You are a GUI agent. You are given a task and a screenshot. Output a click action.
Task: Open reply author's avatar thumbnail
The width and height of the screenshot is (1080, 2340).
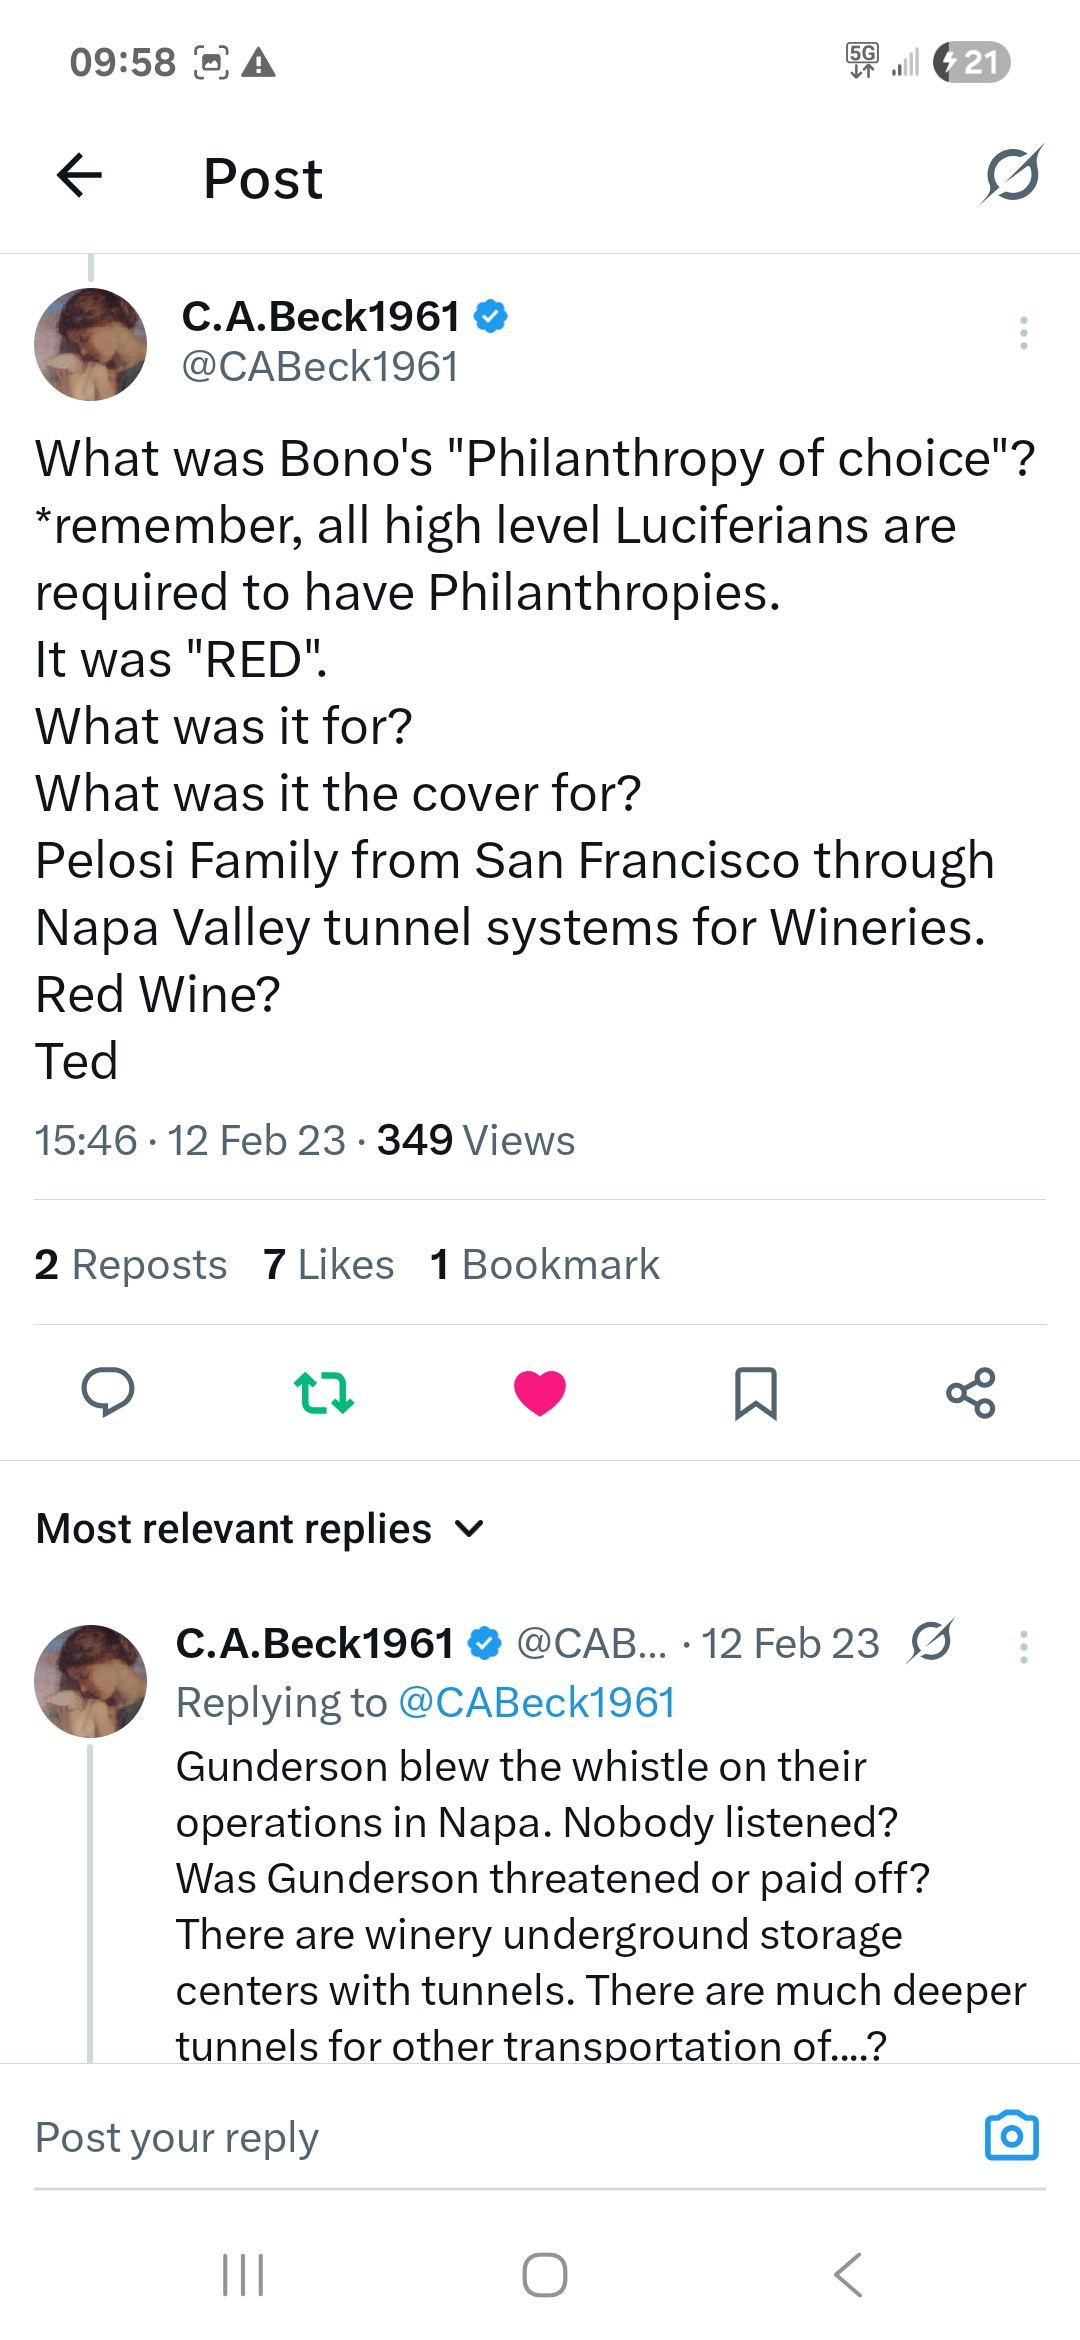click(x=91, y=1681)
